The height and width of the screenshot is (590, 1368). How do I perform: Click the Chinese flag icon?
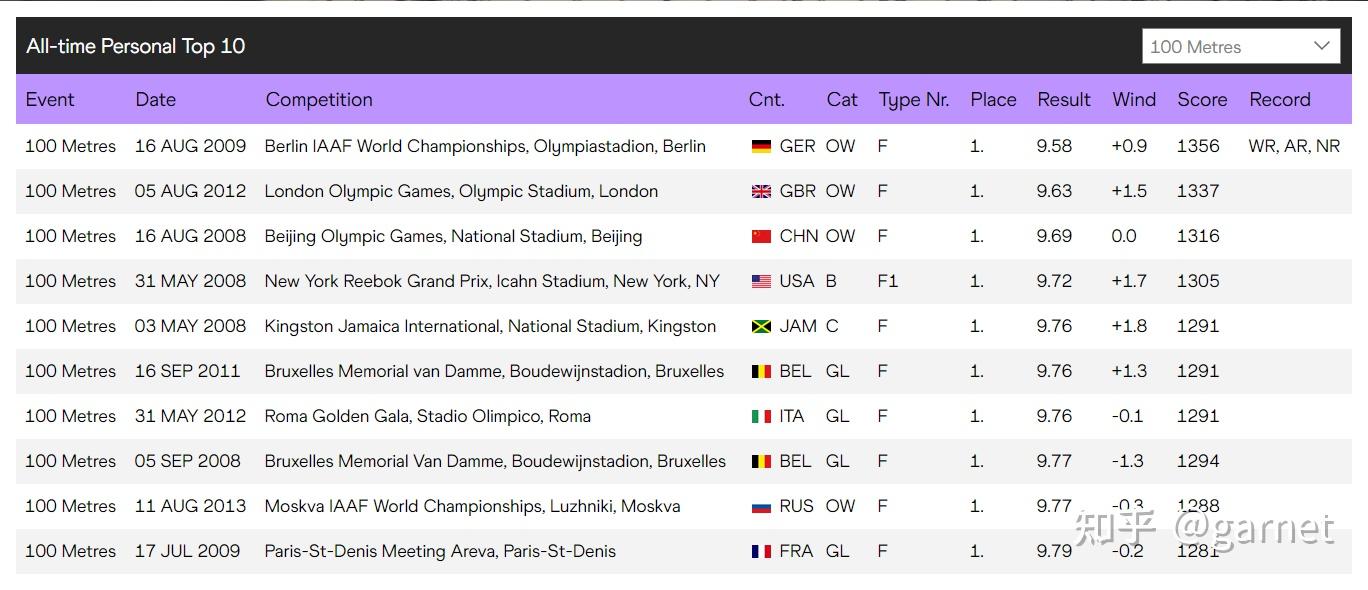[761, 237]
